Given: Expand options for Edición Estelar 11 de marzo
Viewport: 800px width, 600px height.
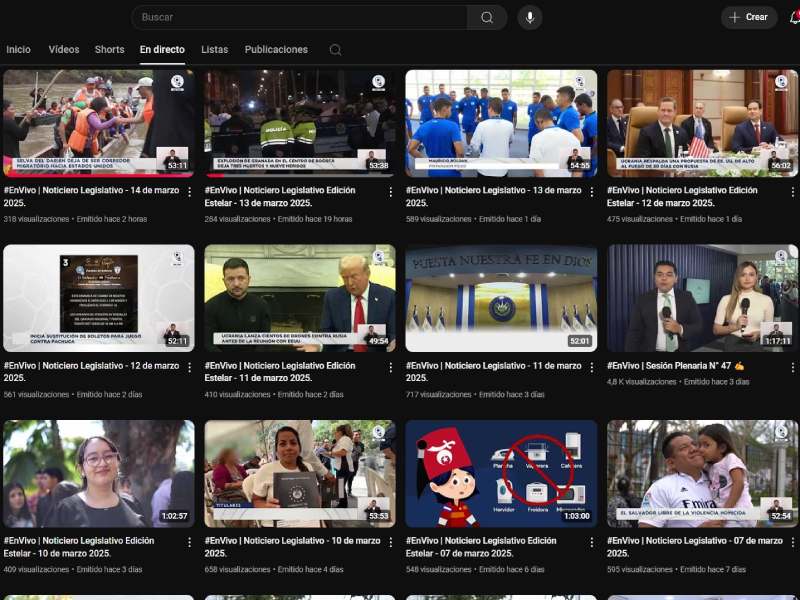Looking at the screenshot, I should [x=390, y=367].
